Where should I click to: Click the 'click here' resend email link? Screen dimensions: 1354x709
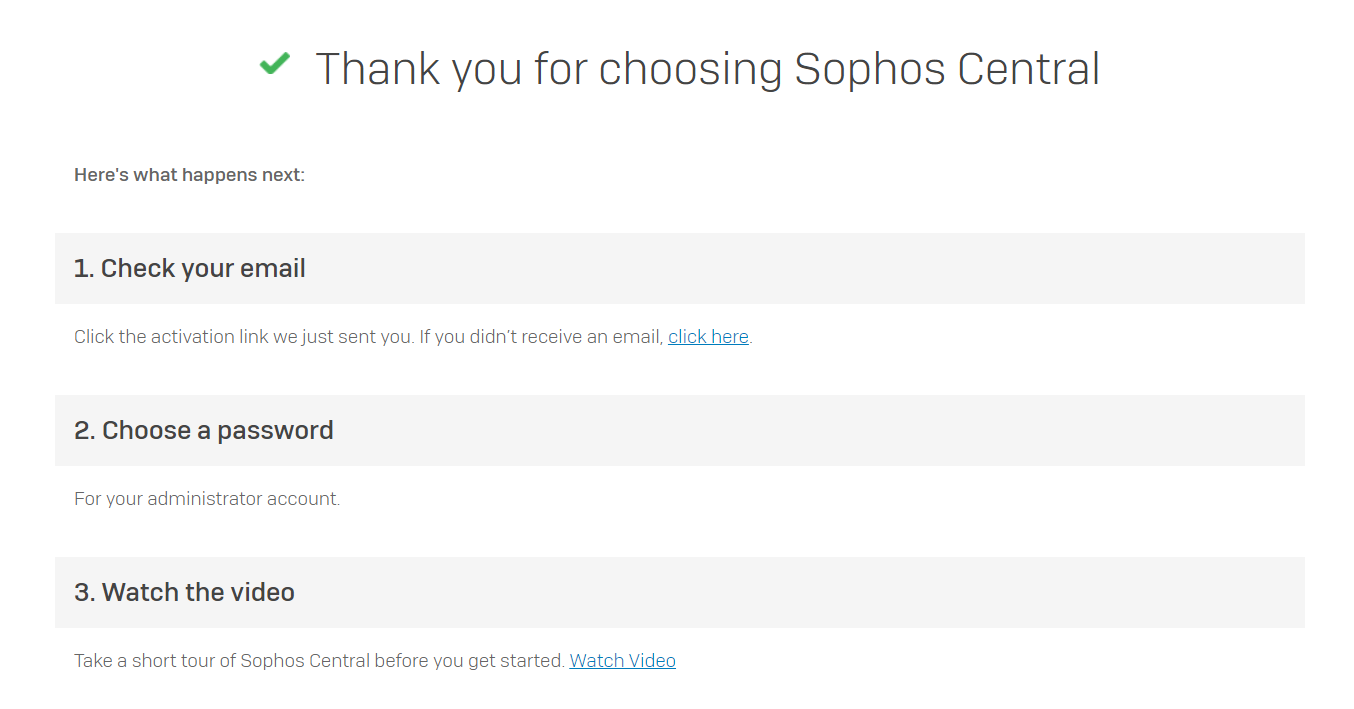(x=708, y=337)
